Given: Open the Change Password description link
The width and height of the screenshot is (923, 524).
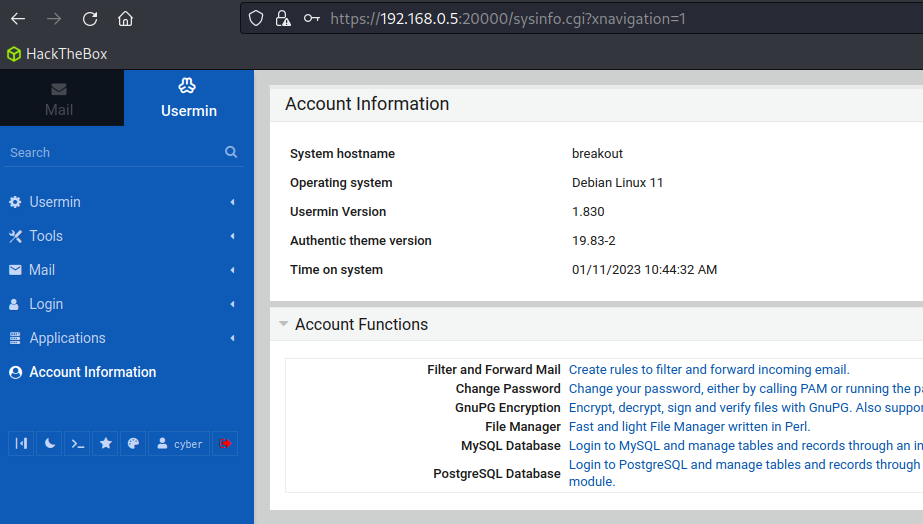Looking at the screenshot, I should tap(745, 389).
